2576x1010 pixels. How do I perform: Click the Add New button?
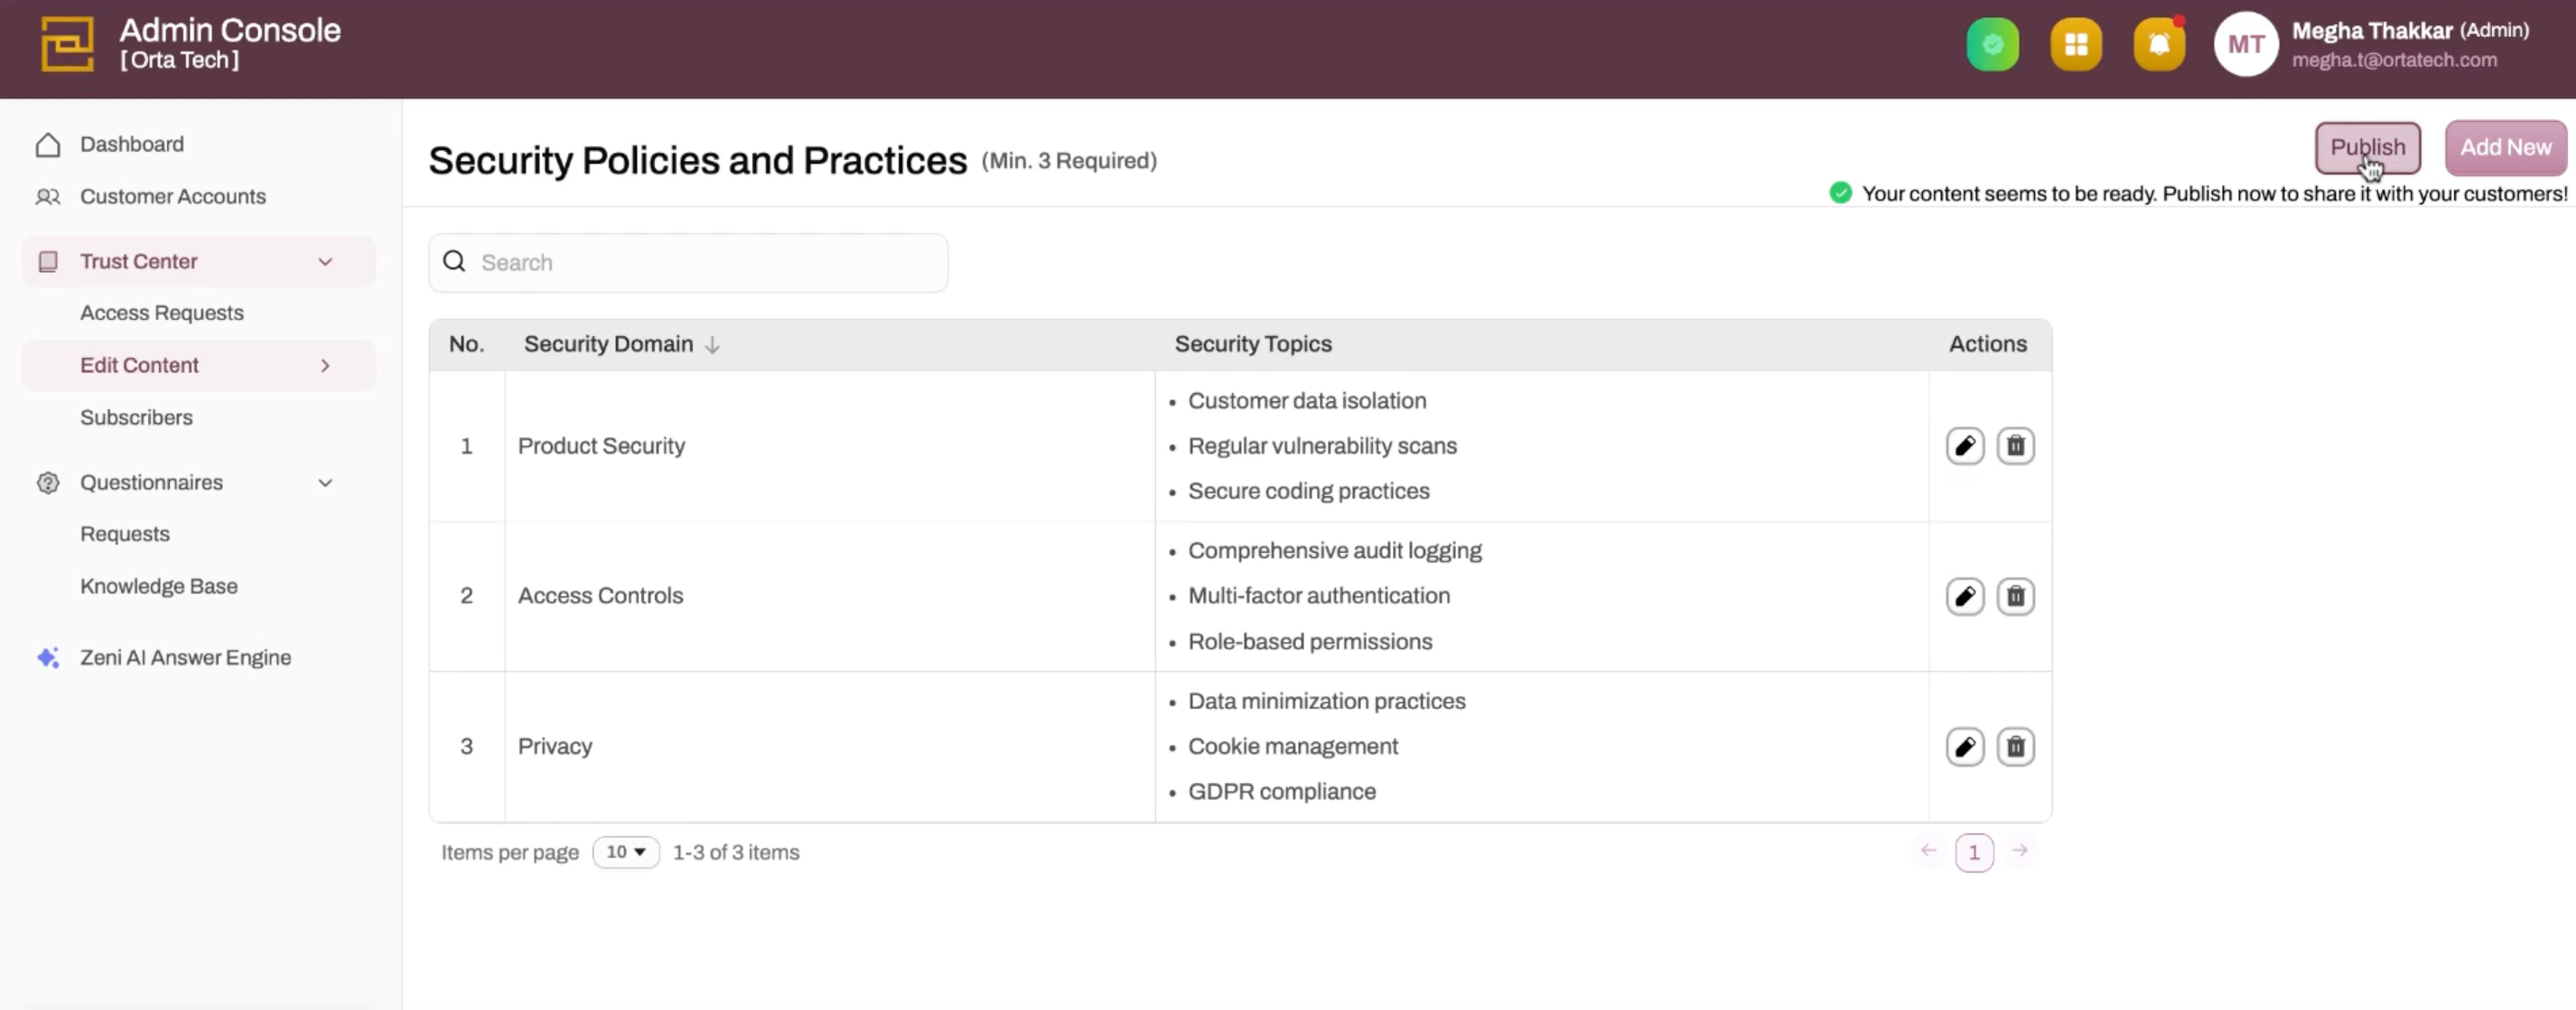pyautogui.click(x=2505, y=148)
